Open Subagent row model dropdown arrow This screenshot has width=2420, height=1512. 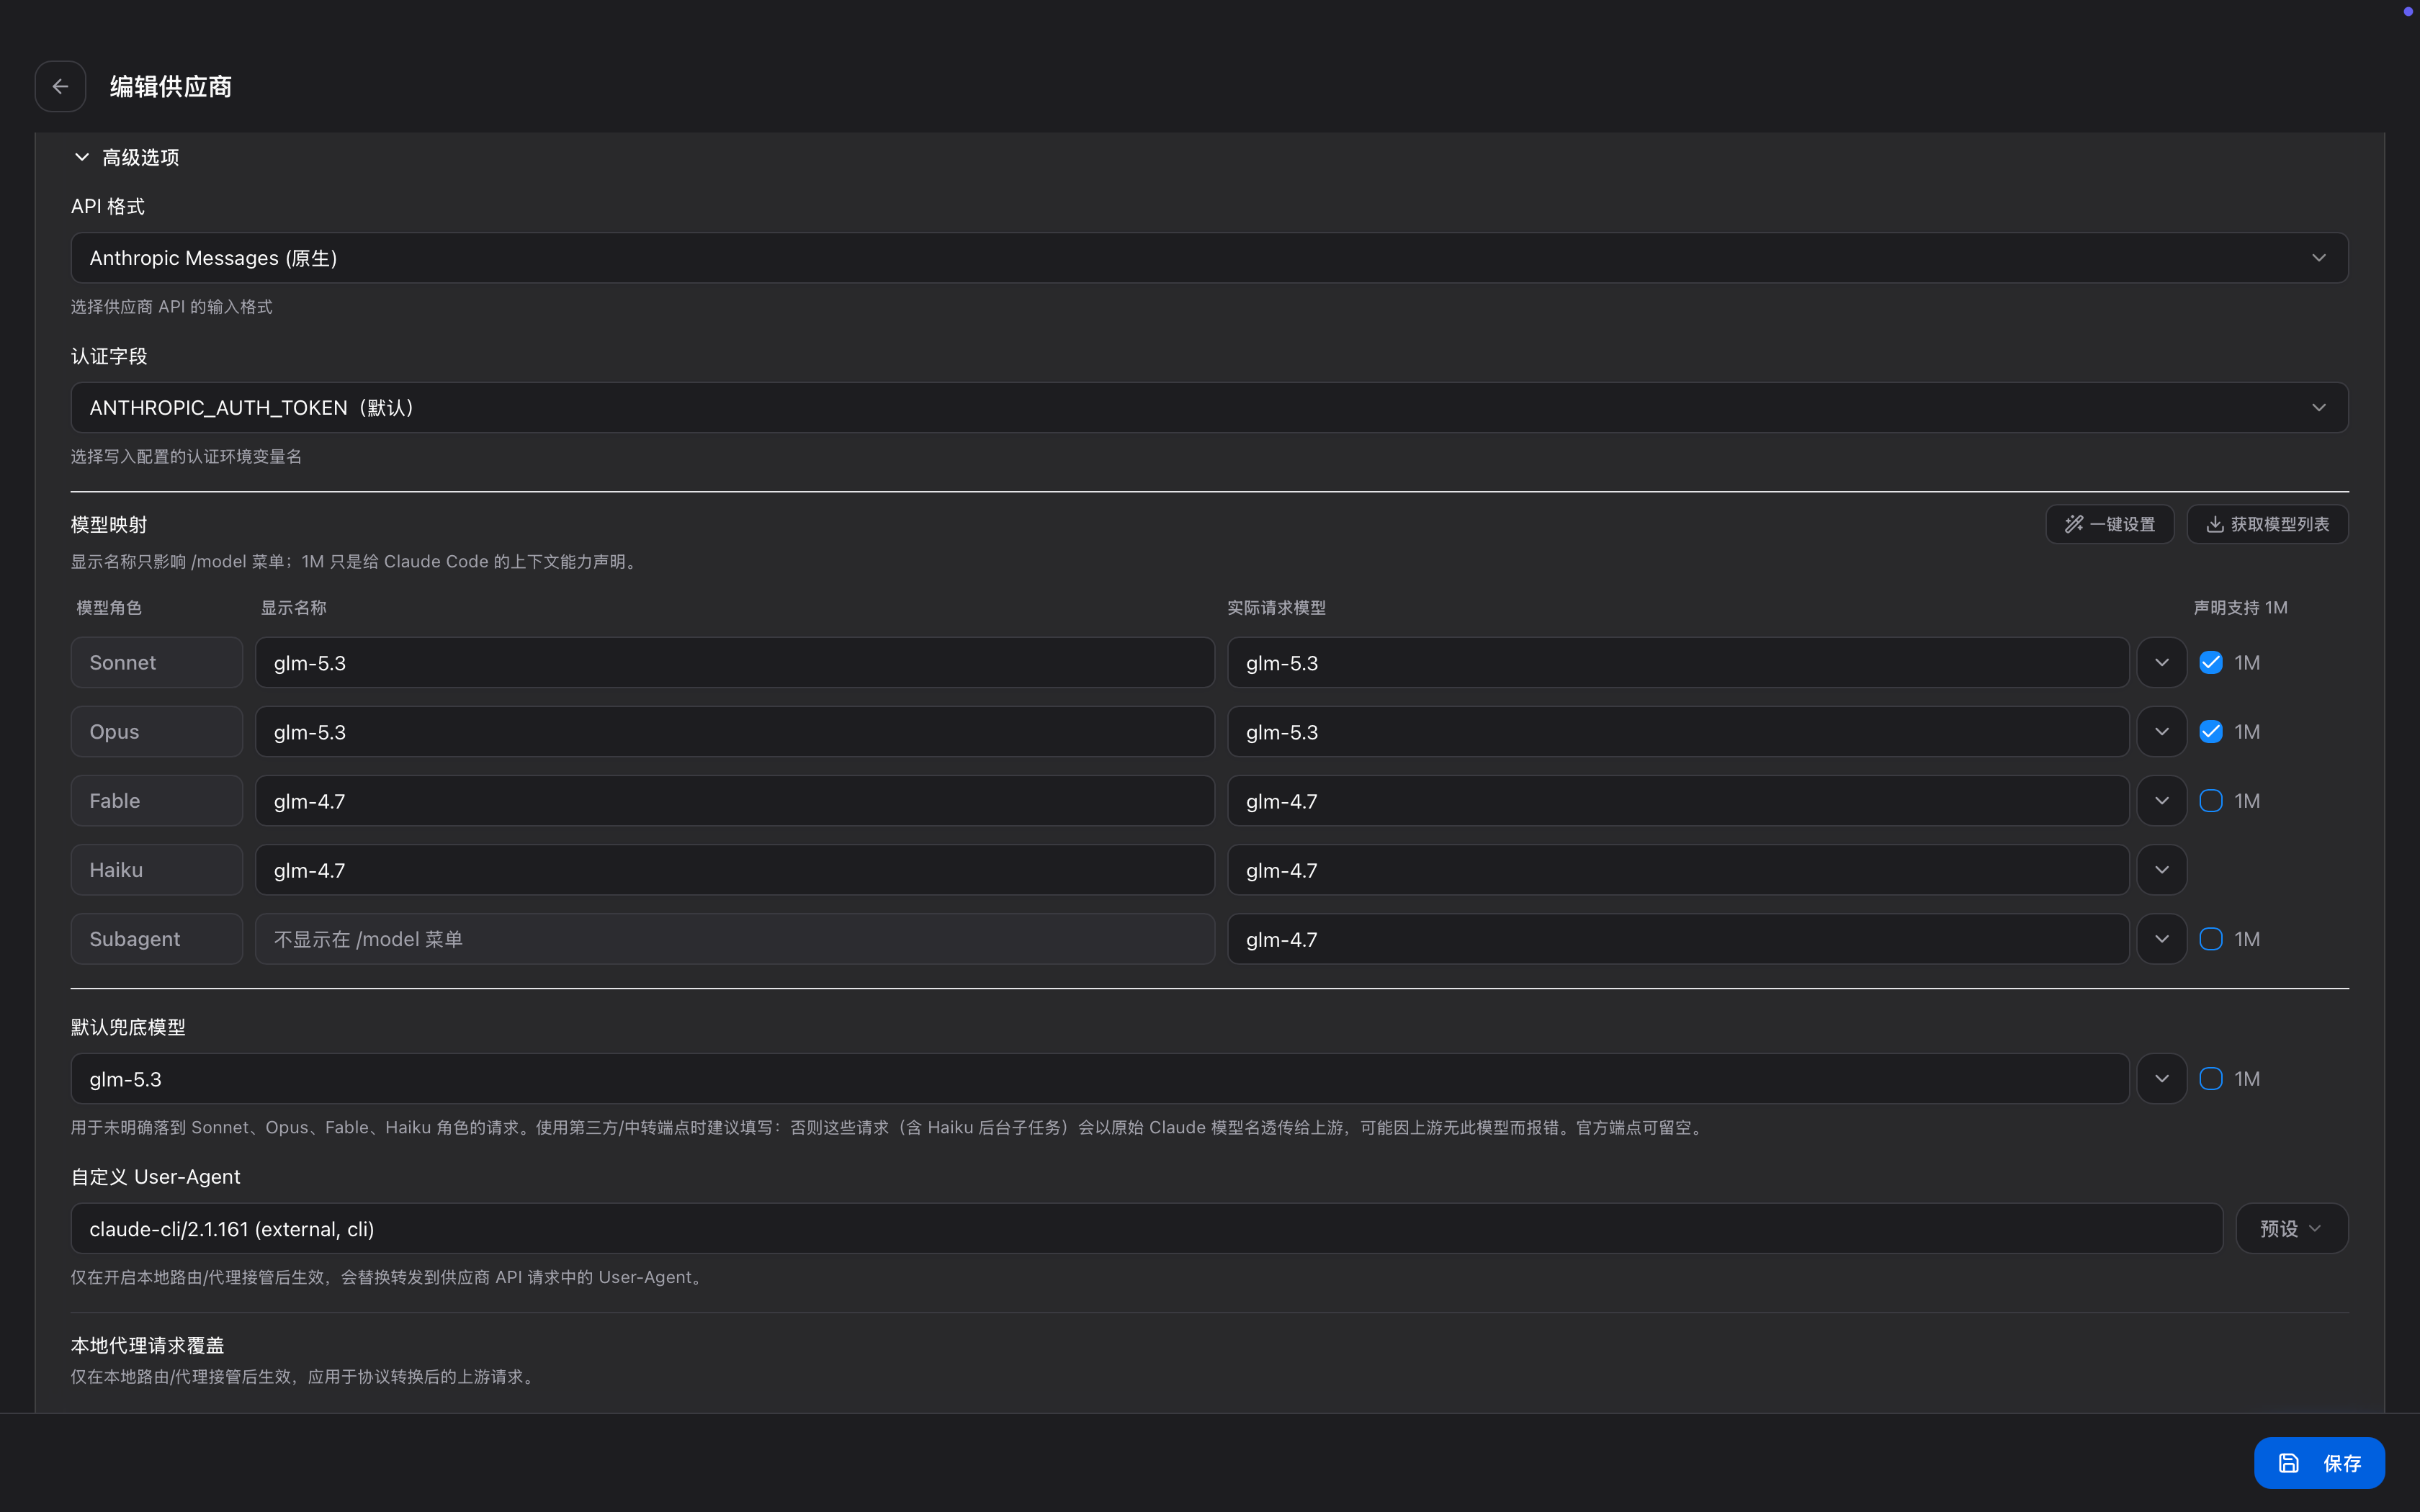tap(2162, 939)
